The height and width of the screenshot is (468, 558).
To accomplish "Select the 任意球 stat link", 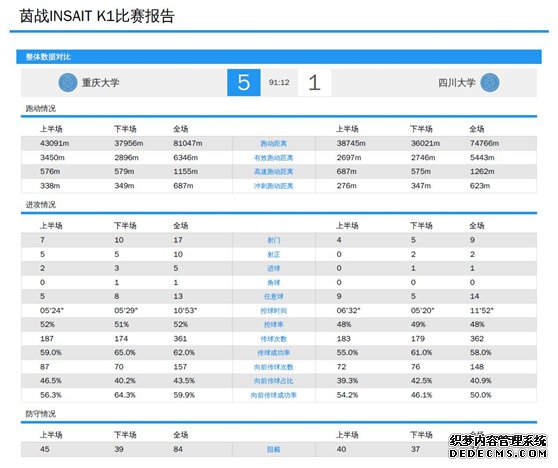I will (x=274, y=296).
